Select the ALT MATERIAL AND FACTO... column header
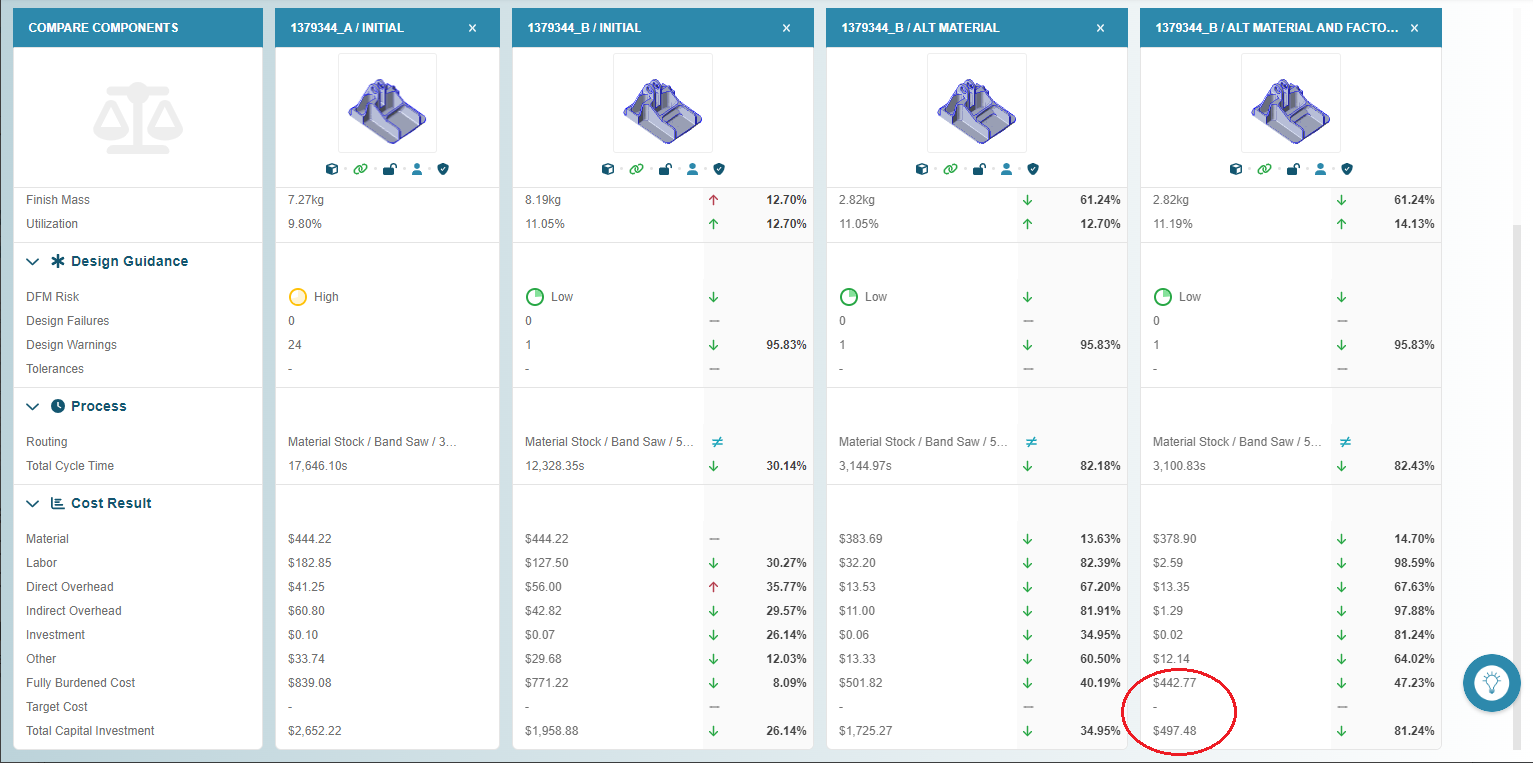The height and width of the screenshot is (763, 1533). click(1276, 28)
